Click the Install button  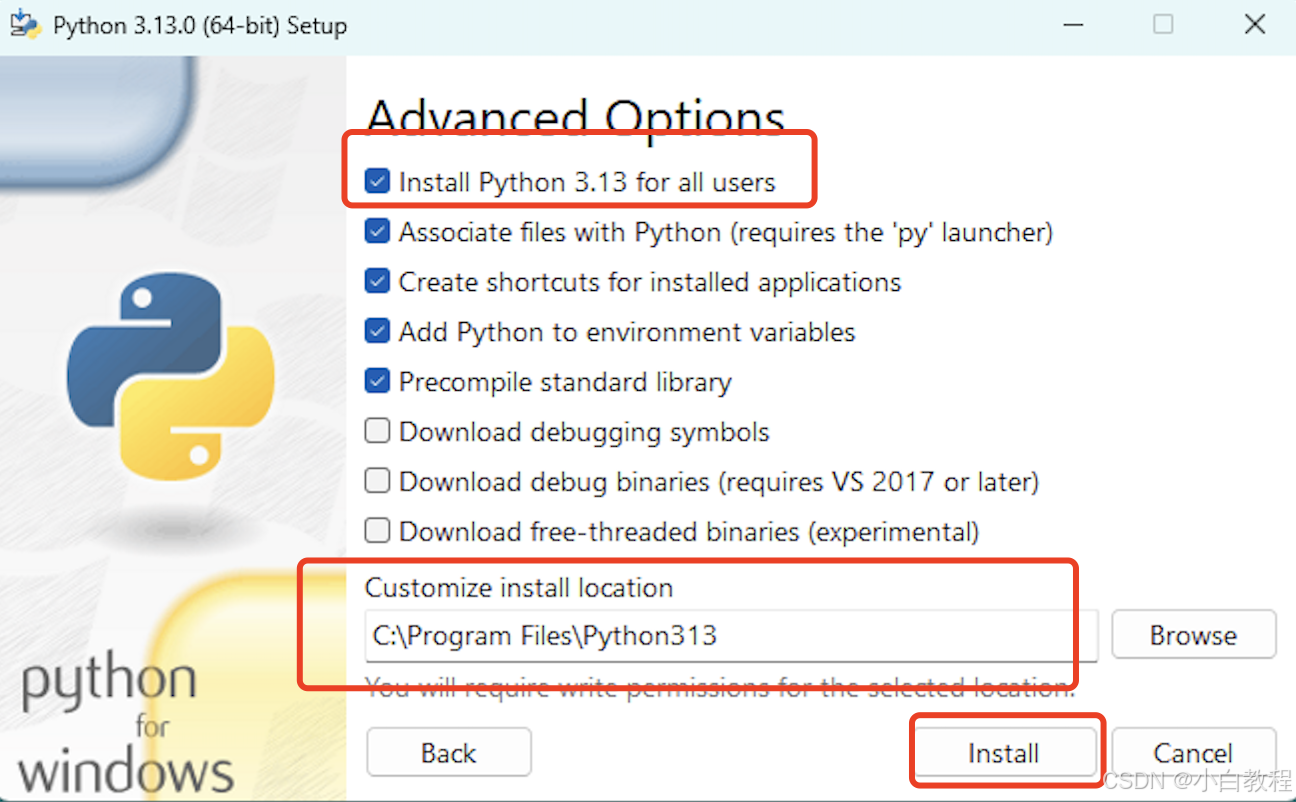click(x=1003, y=752)
